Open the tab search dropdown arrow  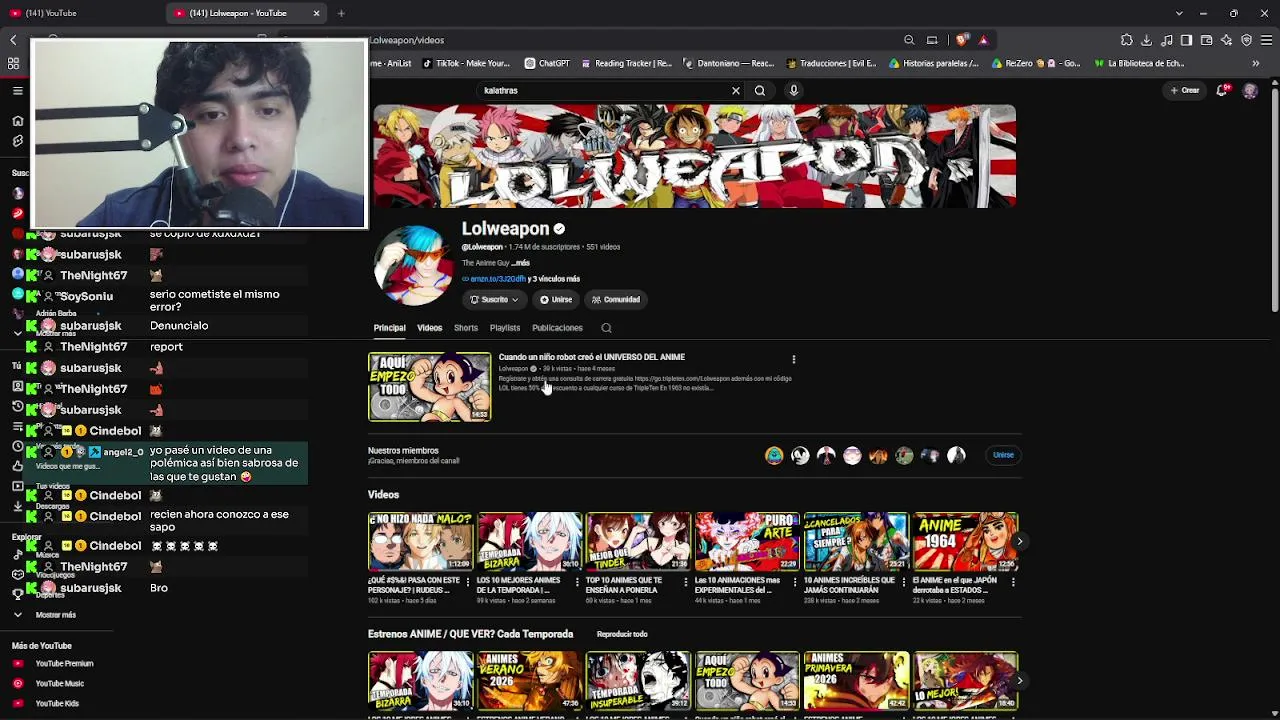[x=1180, y=13]
